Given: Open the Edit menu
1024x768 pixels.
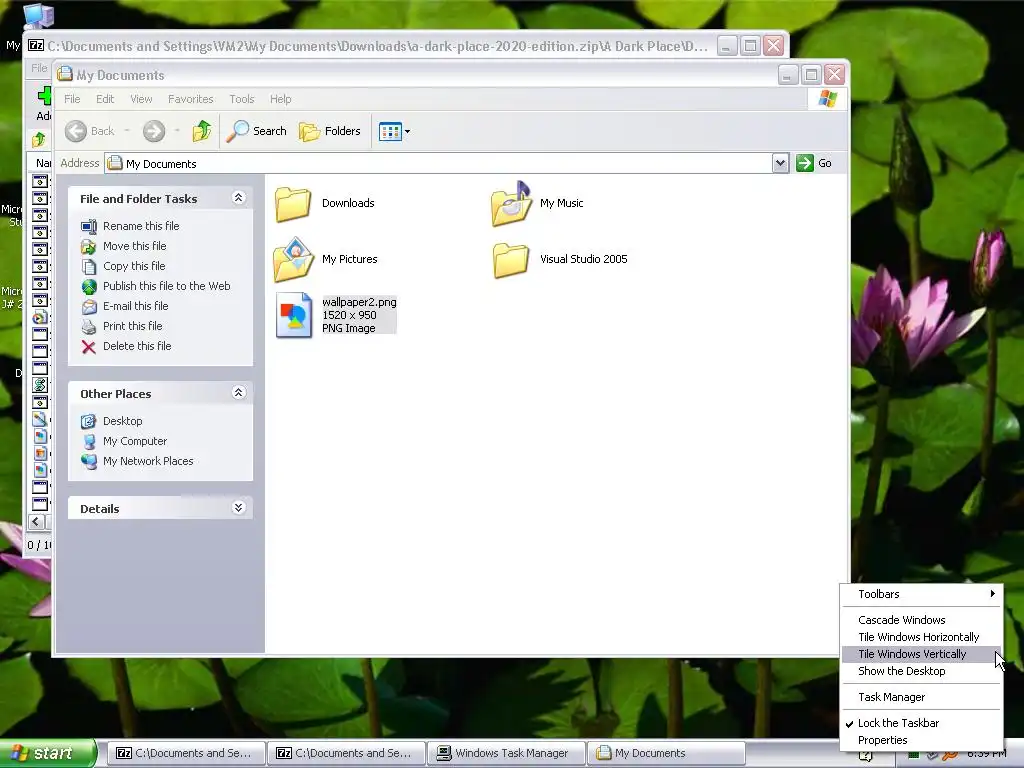Looking at the screenshot, I should tap(105, 99).
